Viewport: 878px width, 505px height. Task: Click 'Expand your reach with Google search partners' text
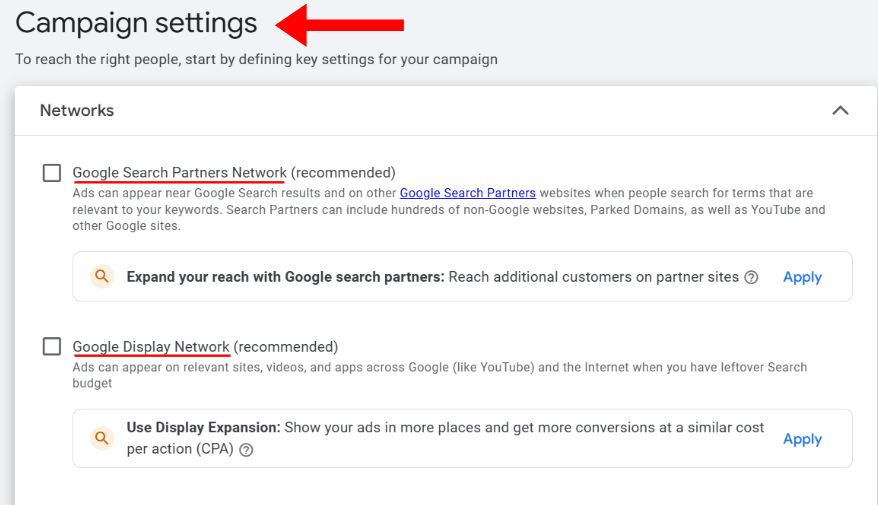[286, 277]
